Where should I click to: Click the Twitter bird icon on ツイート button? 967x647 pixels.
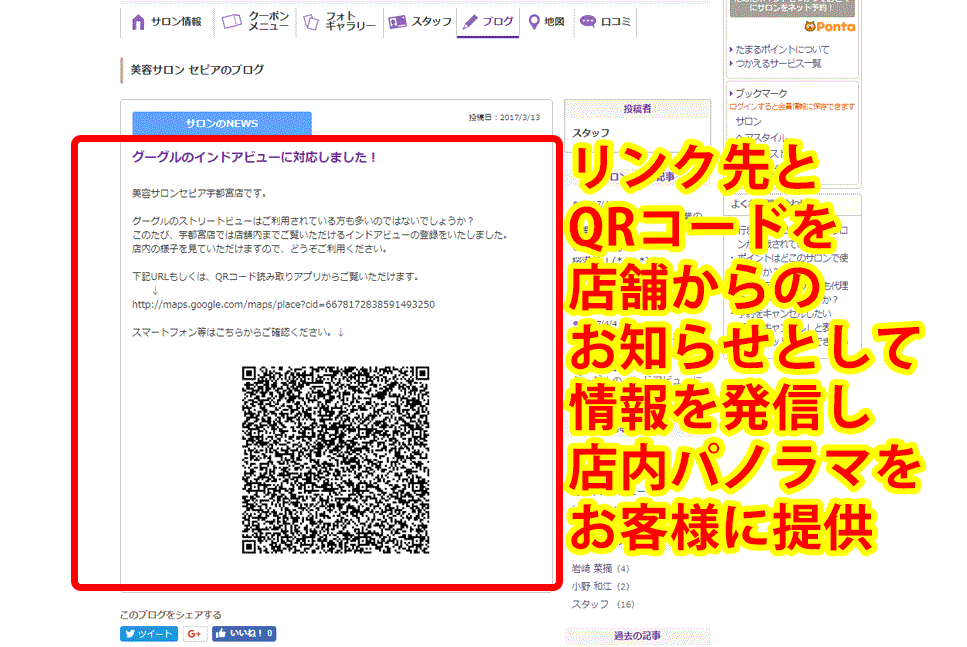point(131,633)
